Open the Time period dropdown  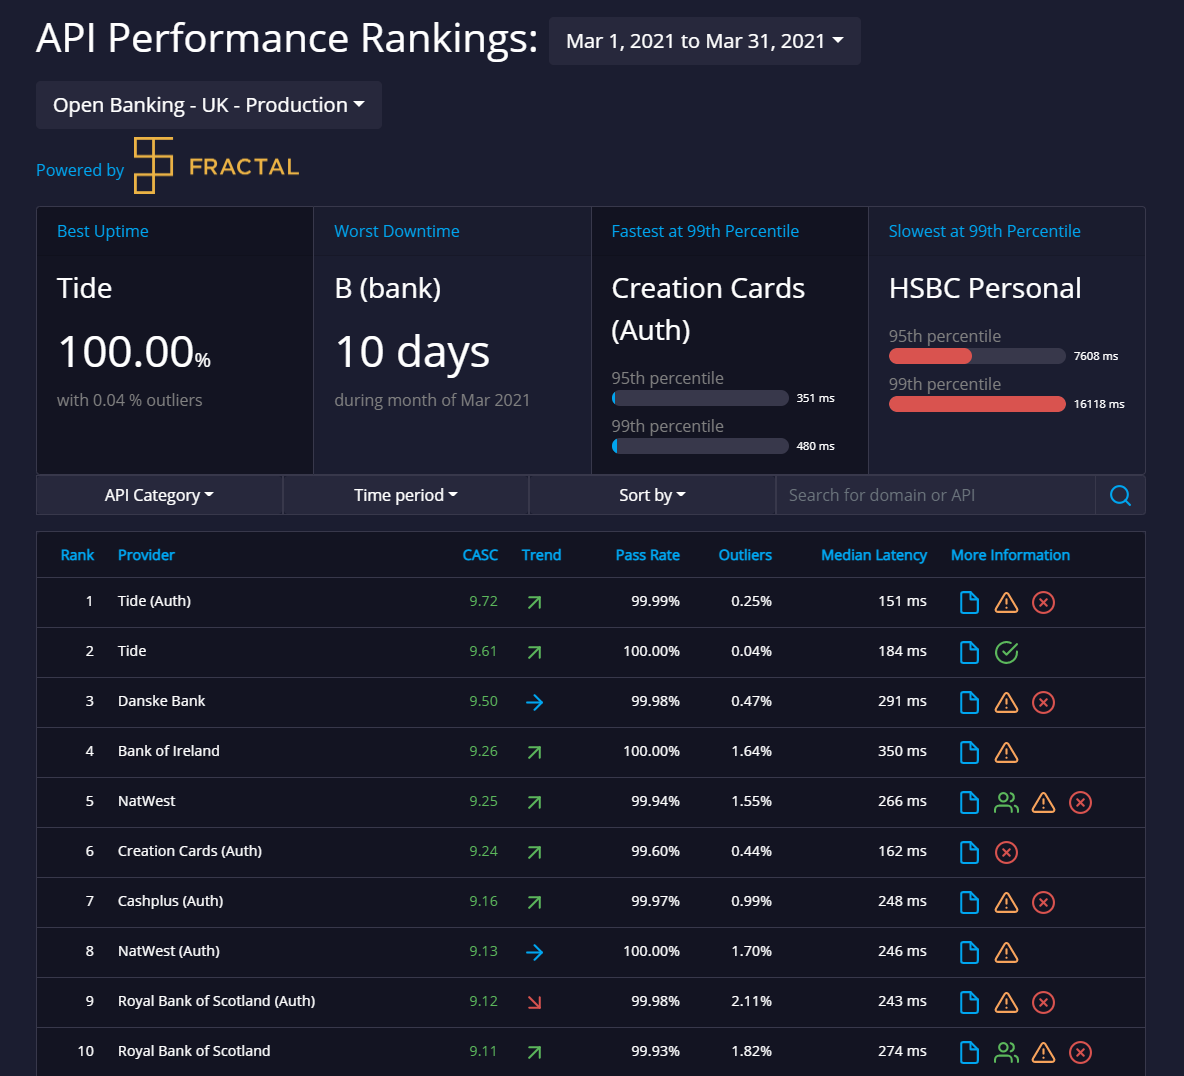[404, 494]
